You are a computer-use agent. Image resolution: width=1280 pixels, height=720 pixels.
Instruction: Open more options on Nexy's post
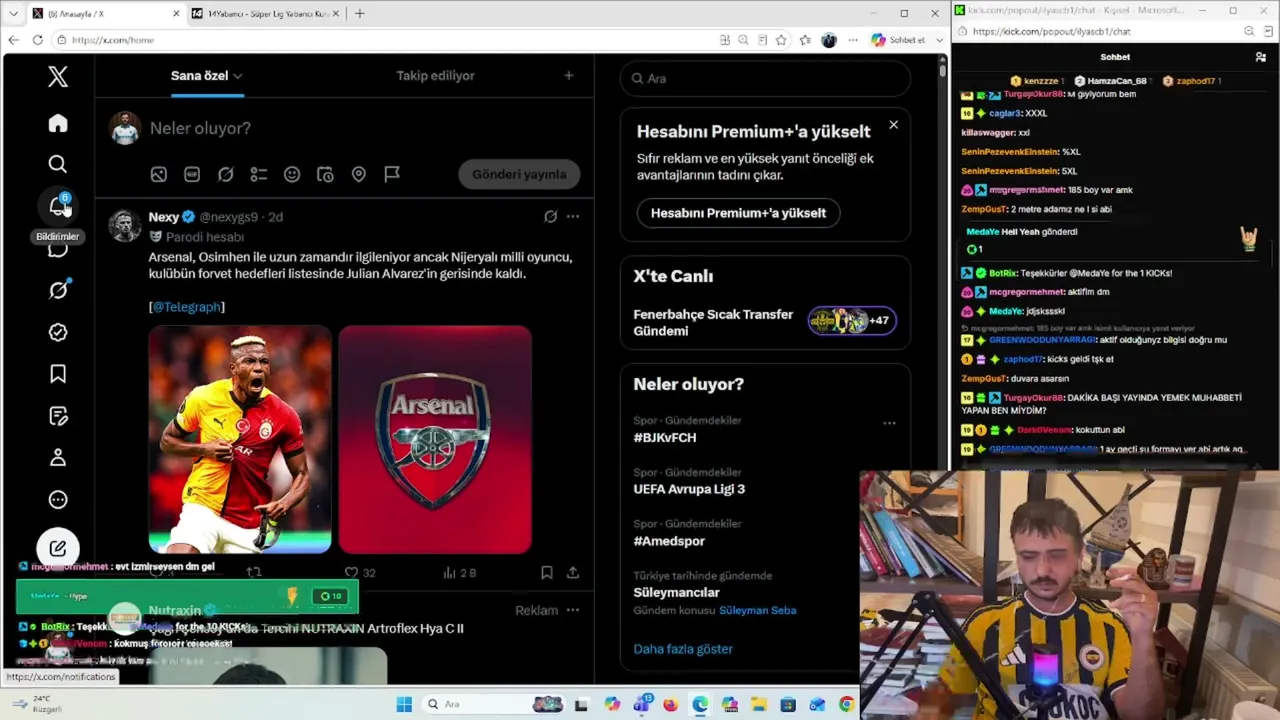573,216
